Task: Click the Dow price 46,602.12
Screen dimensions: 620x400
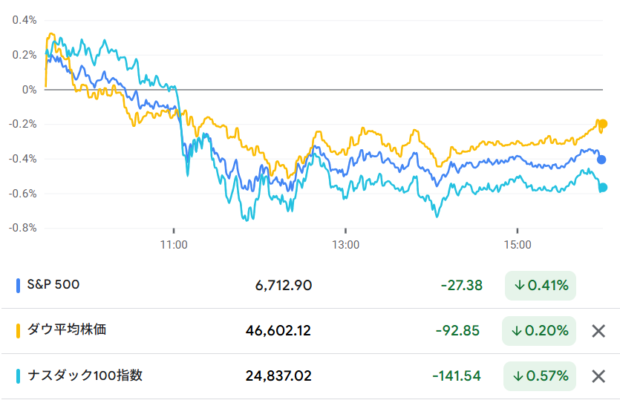Action: 279,331
